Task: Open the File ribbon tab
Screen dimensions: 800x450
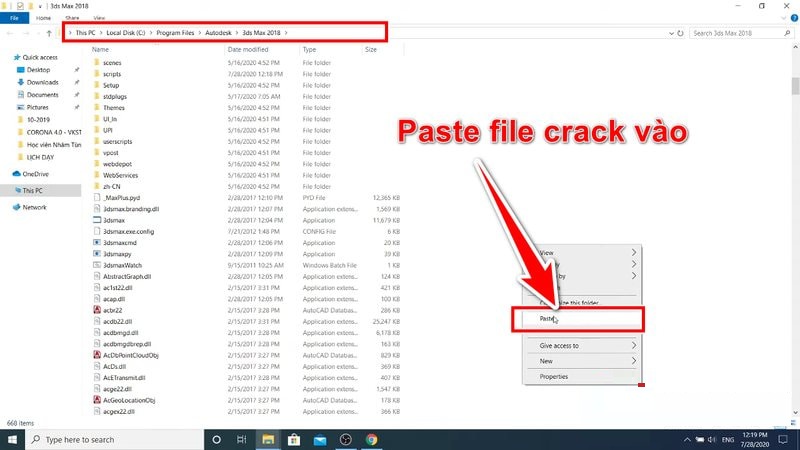Action: pos(14,18)
